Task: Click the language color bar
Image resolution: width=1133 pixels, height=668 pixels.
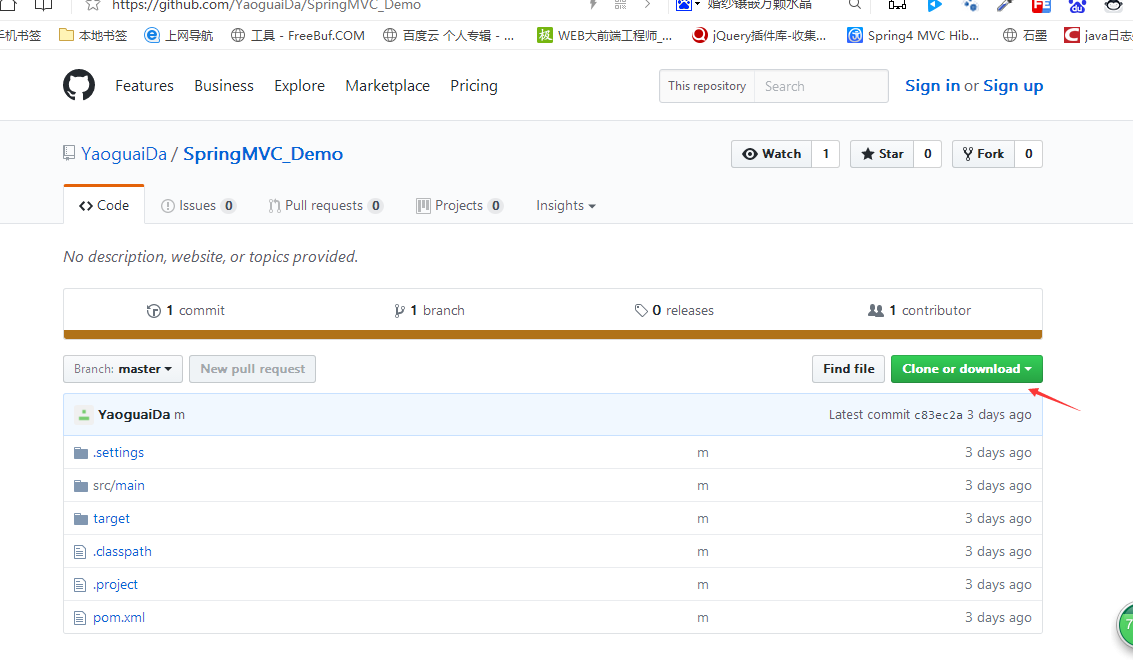Action: [552, 335]
